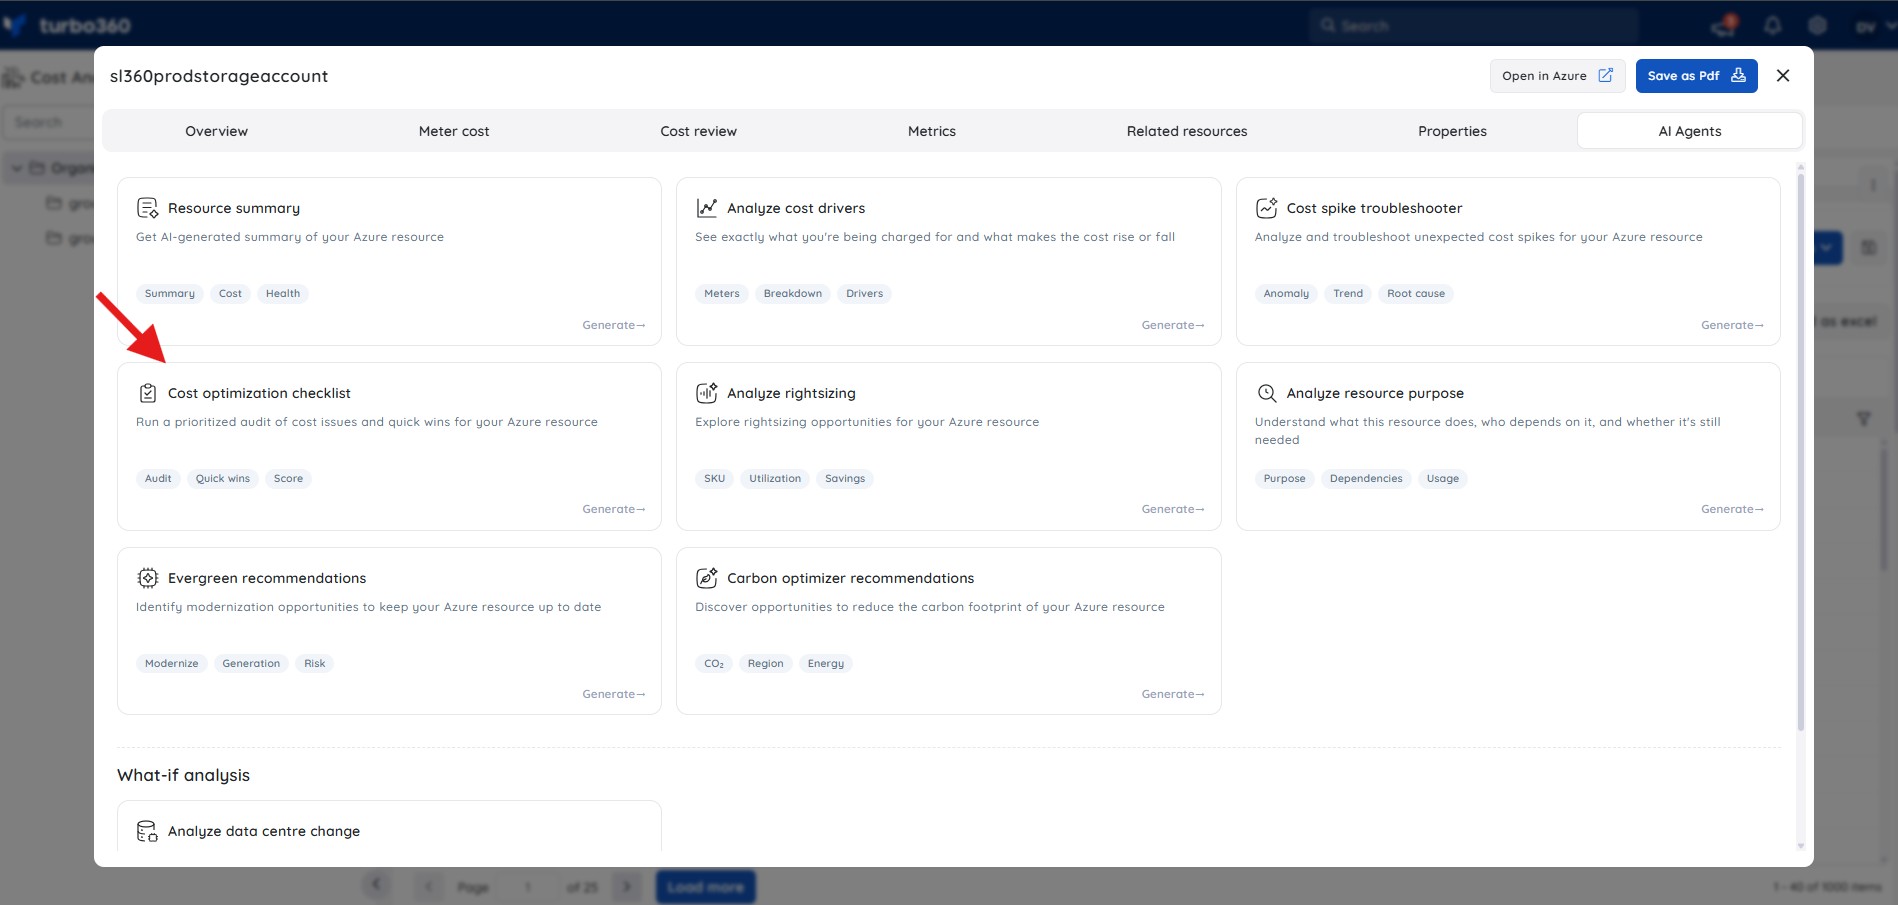Click the Save as Pdf button
Image resolution: width=1898 pixels, height=905 pixels.
click(1697, 76)
